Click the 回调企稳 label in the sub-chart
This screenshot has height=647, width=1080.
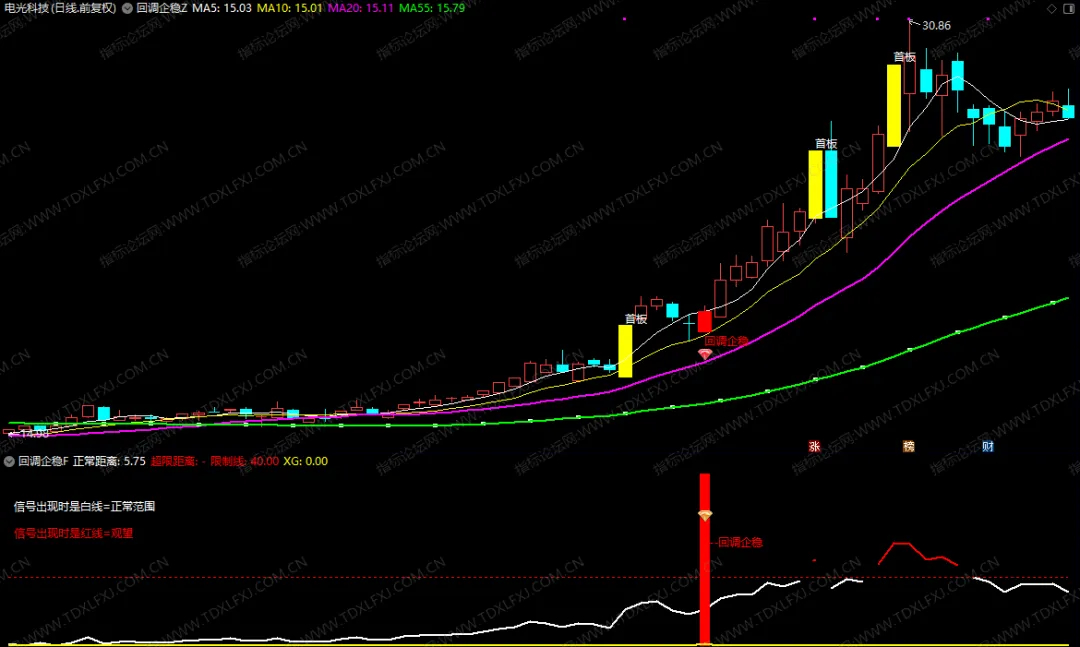point(740,542)
